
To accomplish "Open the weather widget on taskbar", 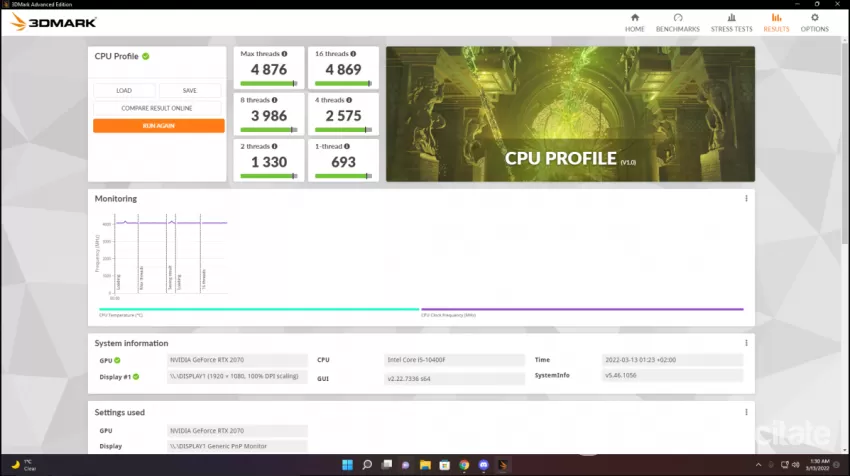I will coord(24,465).
